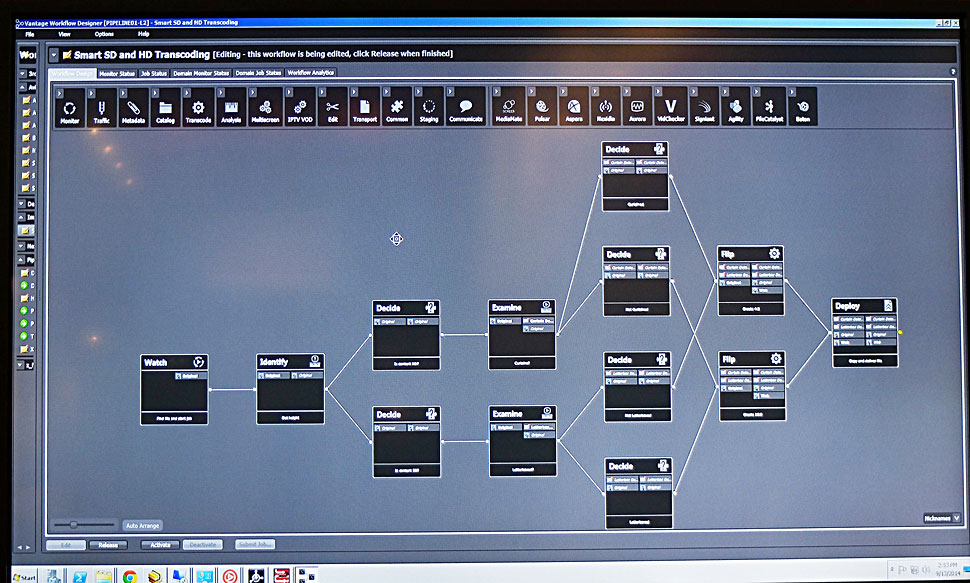Select the Metadata paperclip icon
Screen dimensions: 970x583
pyautogui.click(x=133, y=107)
